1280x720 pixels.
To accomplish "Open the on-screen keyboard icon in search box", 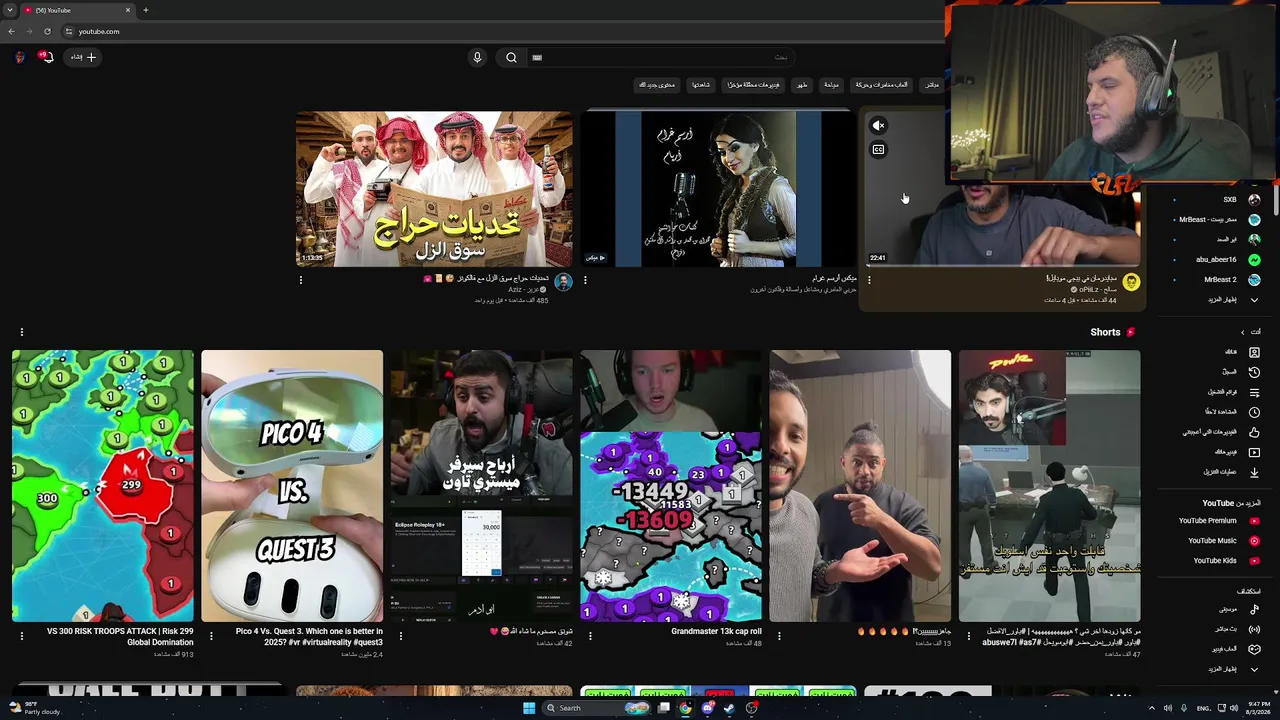I will (x=537, y=57).
